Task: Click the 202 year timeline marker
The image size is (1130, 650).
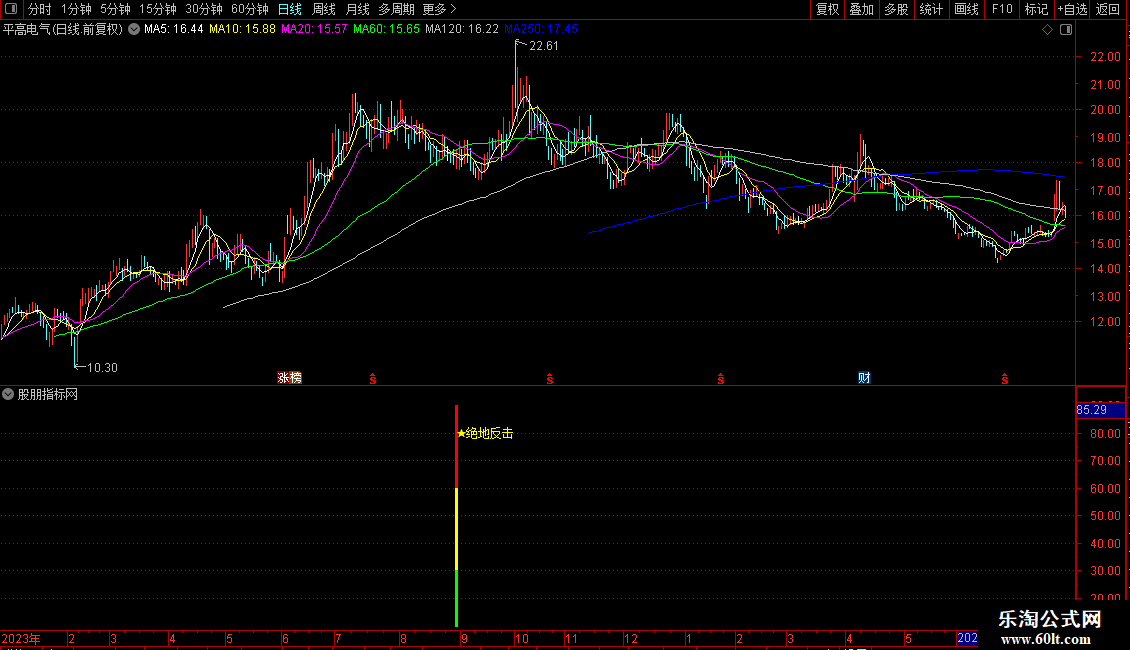Action: [x=967, y=638]
